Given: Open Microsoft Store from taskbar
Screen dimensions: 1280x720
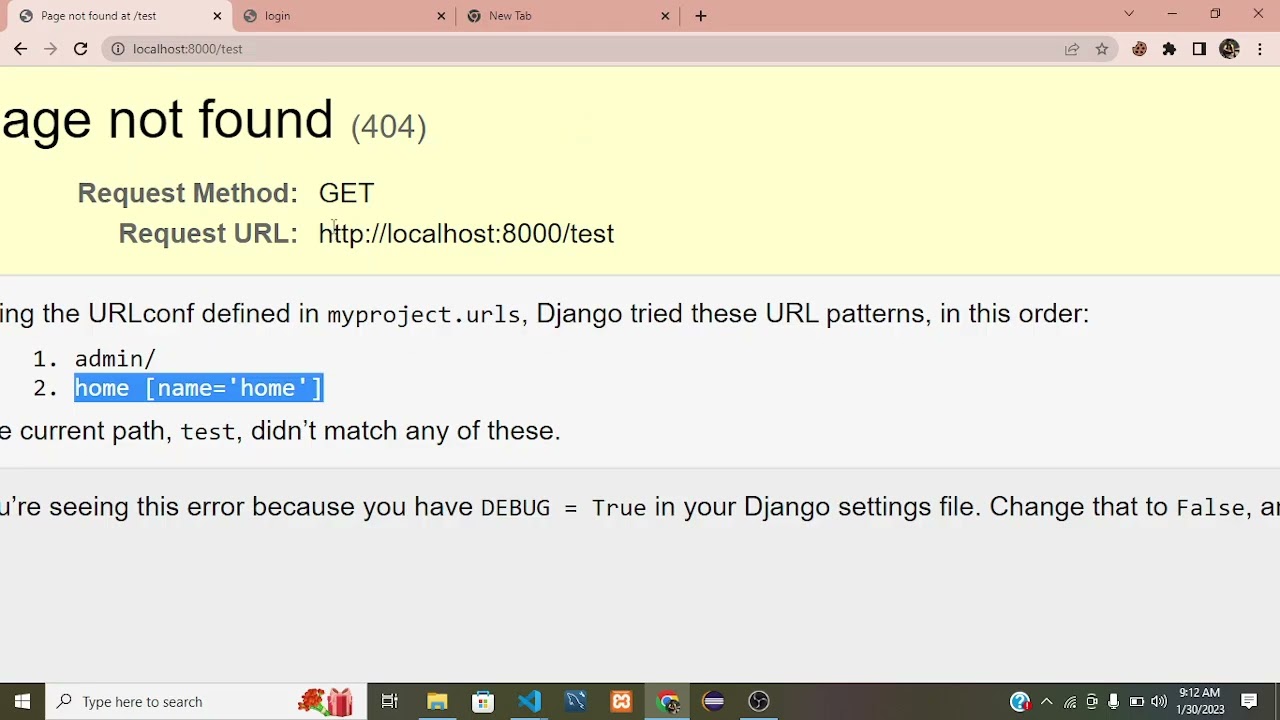Looking at the screenshot, I should tap(483, 701).
